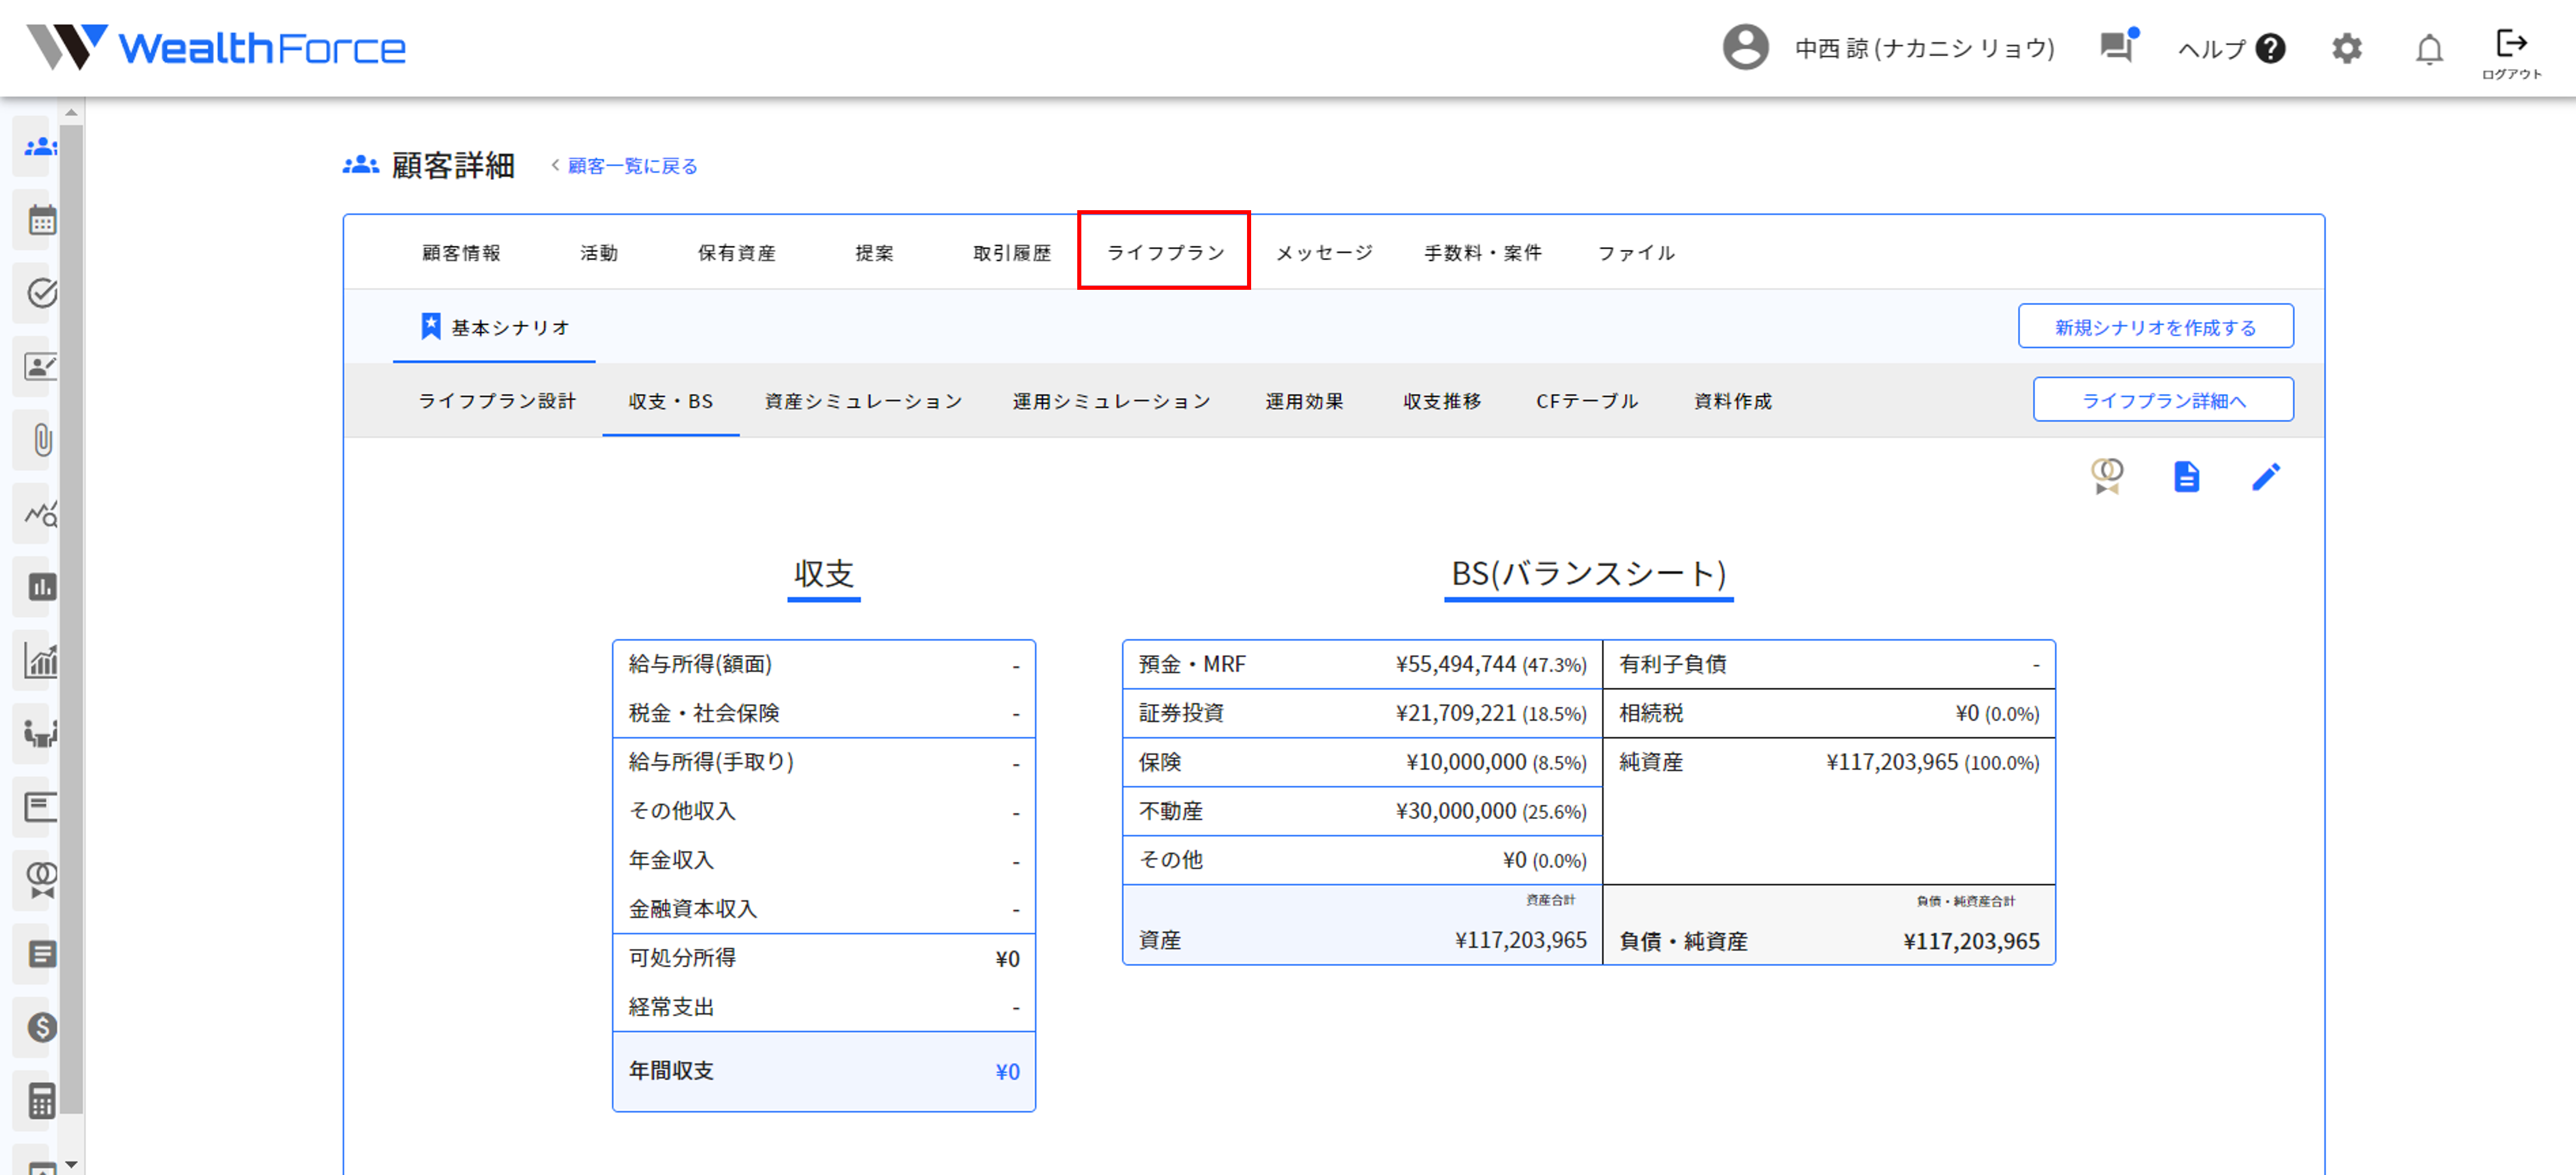The image size is (2576, 1175).
Task: Open 収支推移 sub-tab
Action: (x=1442, y=401)
